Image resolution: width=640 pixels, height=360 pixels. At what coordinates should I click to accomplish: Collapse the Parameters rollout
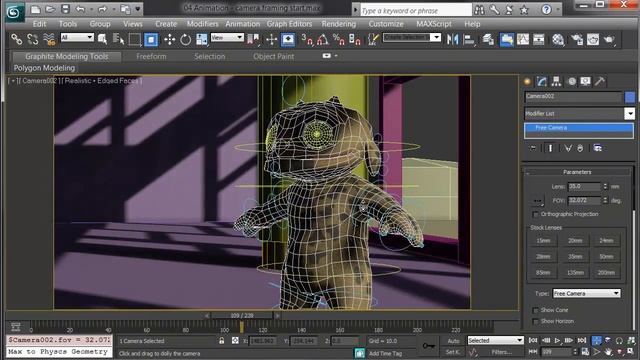[577, 172]
